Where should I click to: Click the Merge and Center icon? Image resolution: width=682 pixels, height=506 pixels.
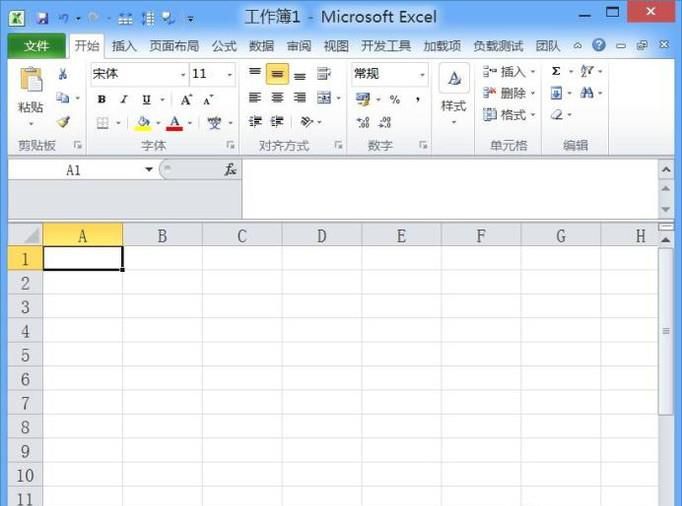pyautogui.click(x=324, y=98)
